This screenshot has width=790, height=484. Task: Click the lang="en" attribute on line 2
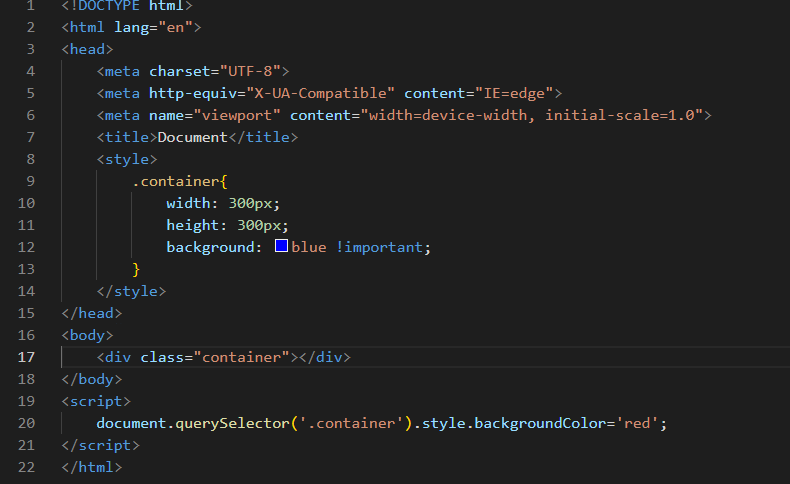(x=153, y=27)
